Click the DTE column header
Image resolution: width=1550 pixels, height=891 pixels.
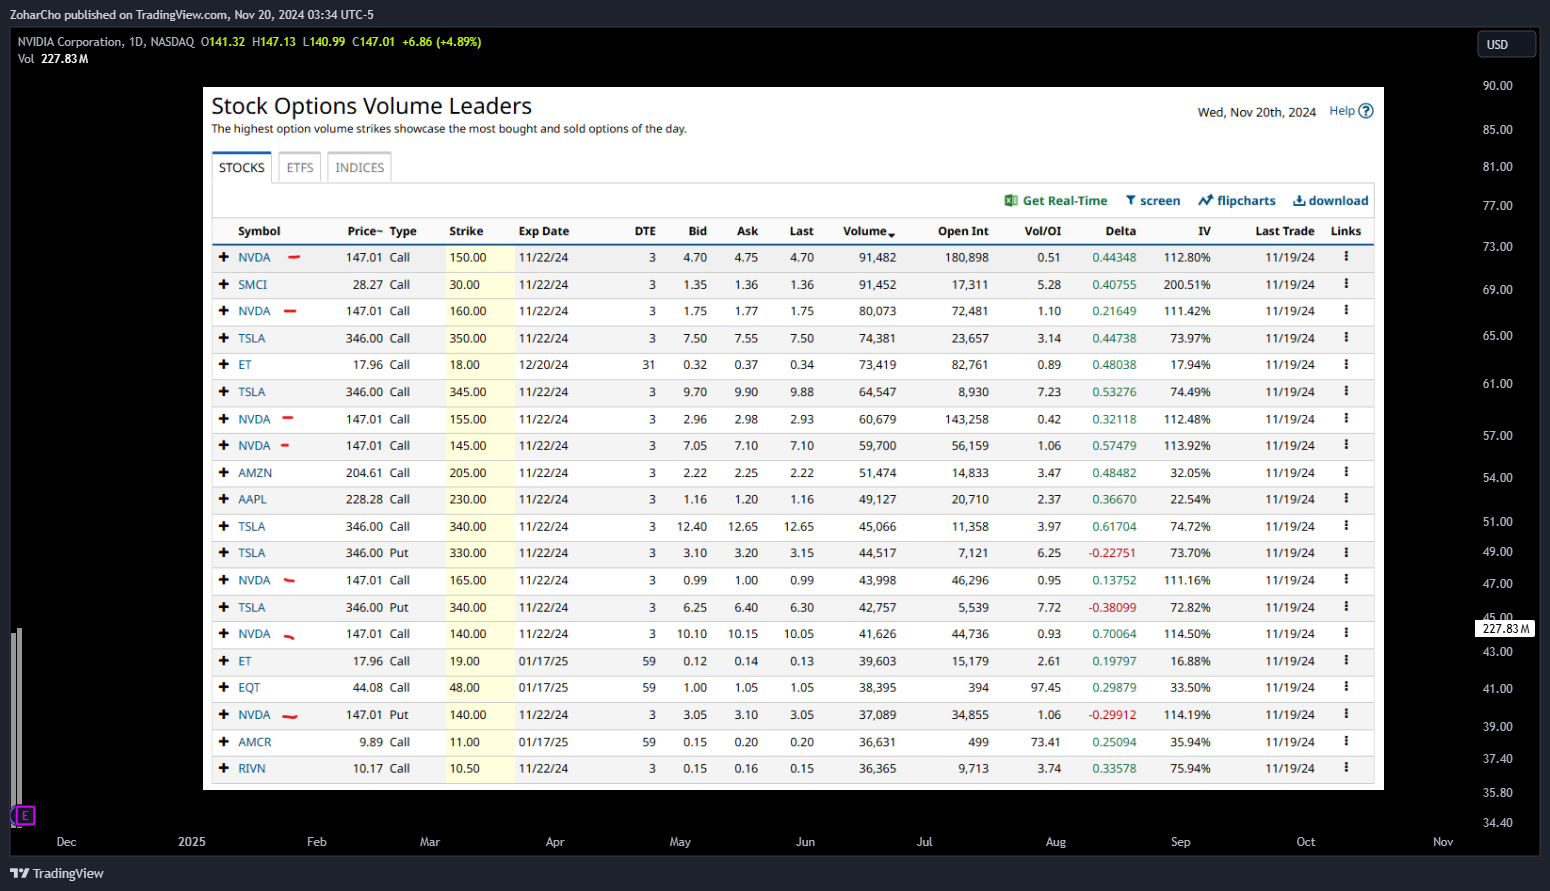[x=645, y=231]
